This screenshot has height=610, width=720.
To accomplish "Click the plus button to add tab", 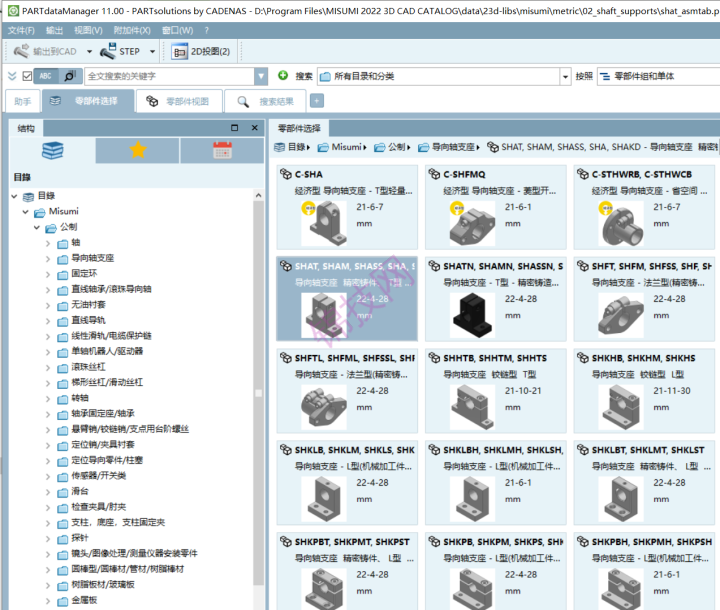I will (317, 101).
